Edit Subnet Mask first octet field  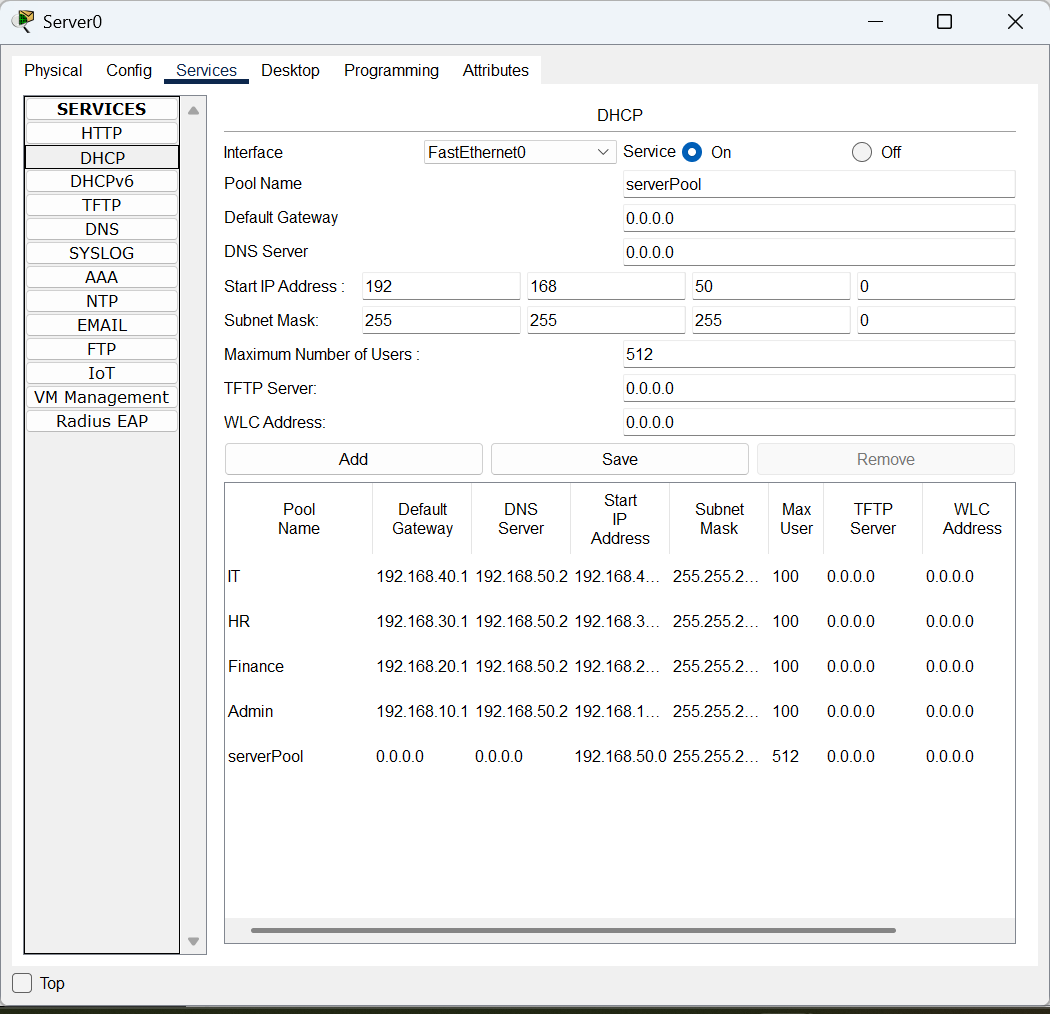pyautogui.click(x=441, y=320)
